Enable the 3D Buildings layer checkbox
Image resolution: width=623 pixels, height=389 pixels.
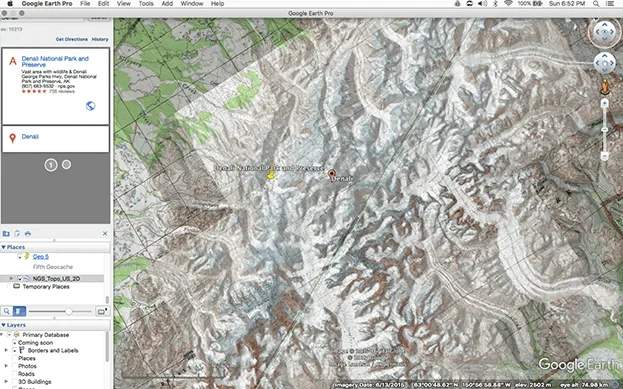tap(15, 381)
